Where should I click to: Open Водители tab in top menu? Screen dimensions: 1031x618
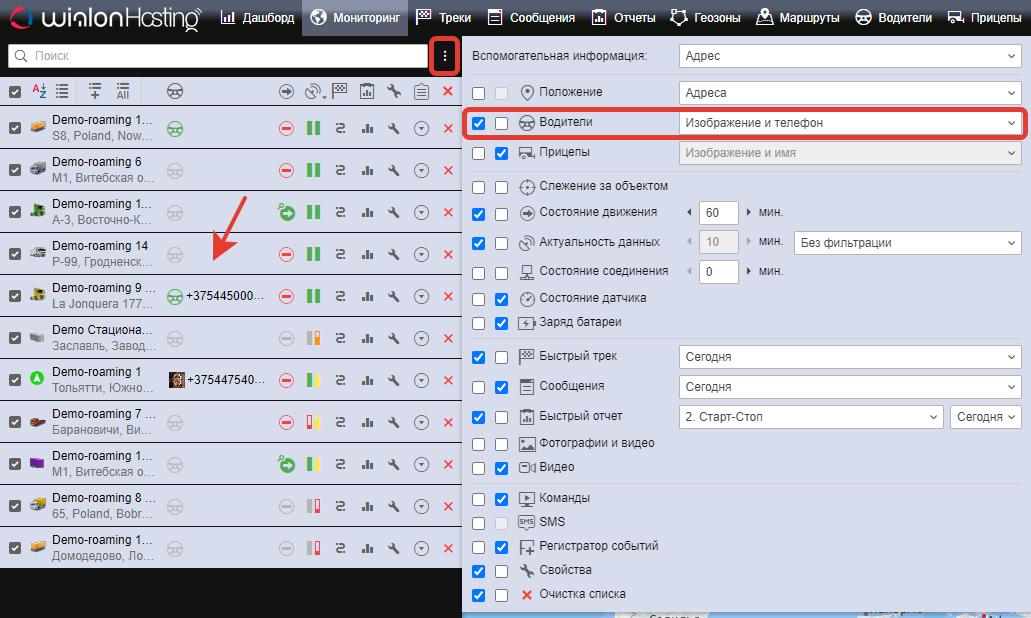coord(894,18)
